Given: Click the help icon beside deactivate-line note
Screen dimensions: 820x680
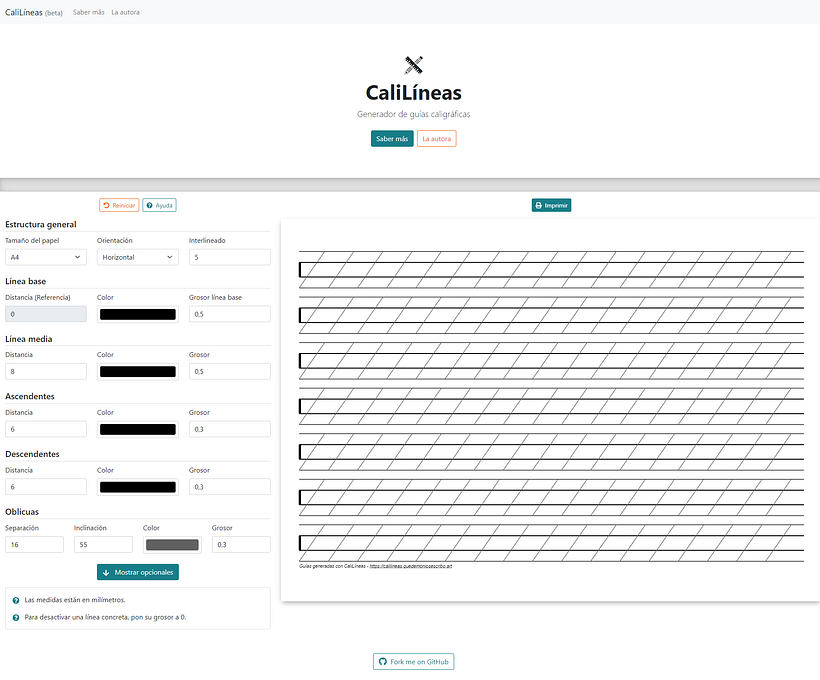Looking at the screenshot, I should pos(16,617).
